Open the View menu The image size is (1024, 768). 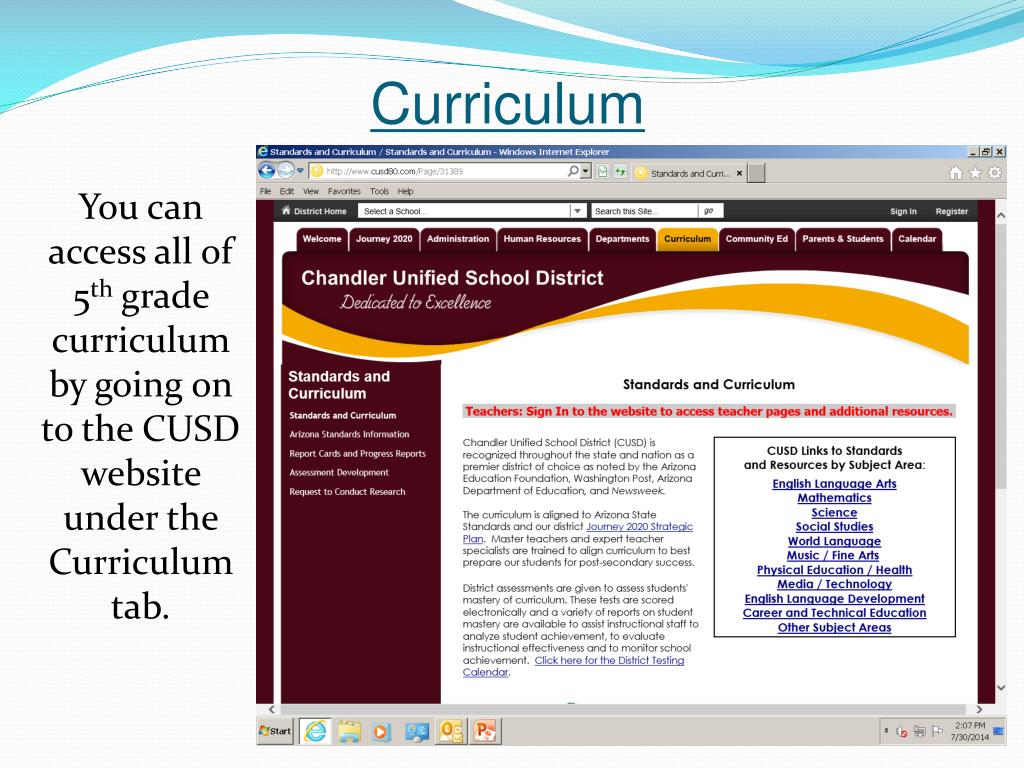coord(311,191)
